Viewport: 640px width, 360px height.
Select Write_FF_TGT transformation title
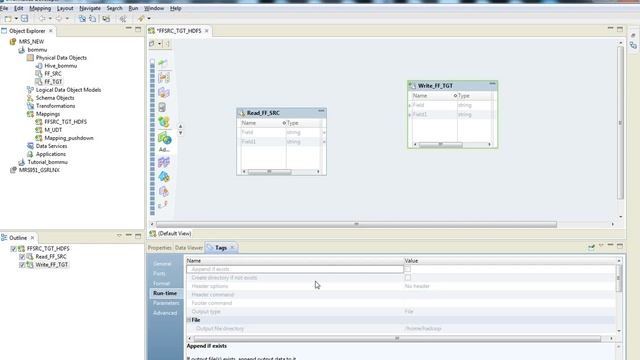point(435,86)
